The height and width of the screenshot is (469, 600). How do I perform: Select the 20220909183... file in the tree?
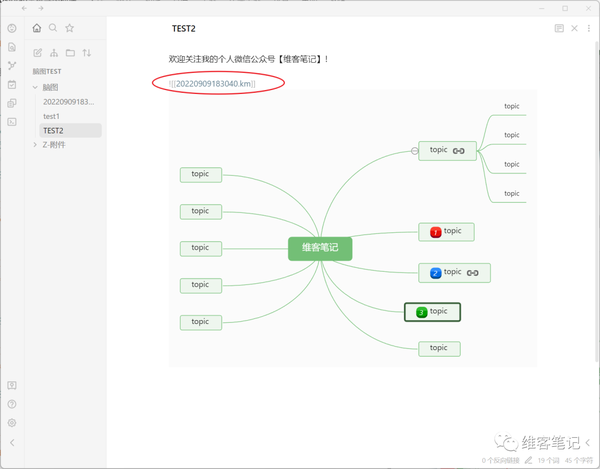pyautogui.click(x=68, y=102)
